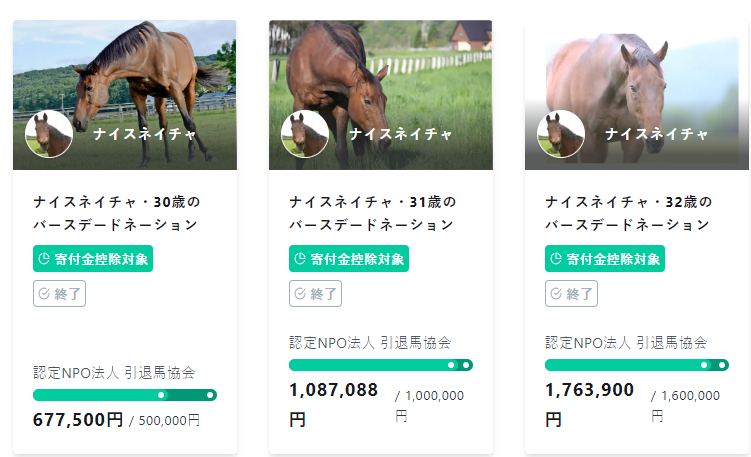Click the round horse avatar on 31歳 card
The height and width of the screenshot is (457, 751).
coord(305,134)
